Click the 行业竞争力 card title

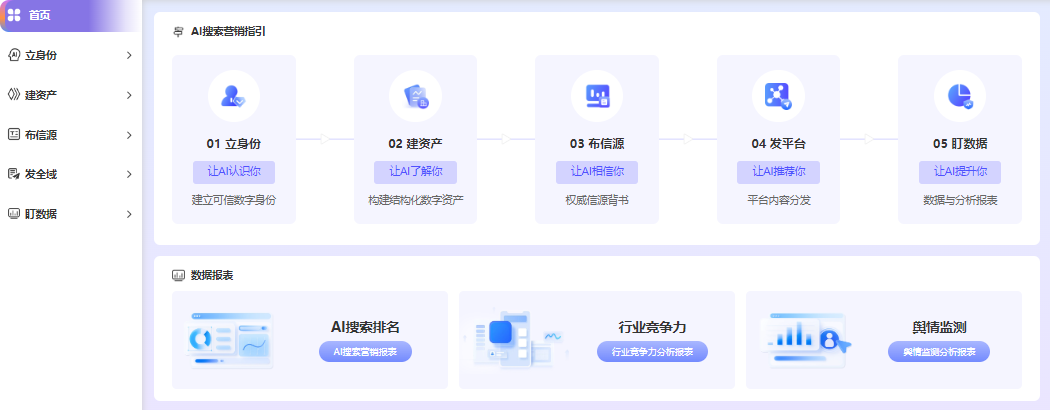(x=652, y=327)
